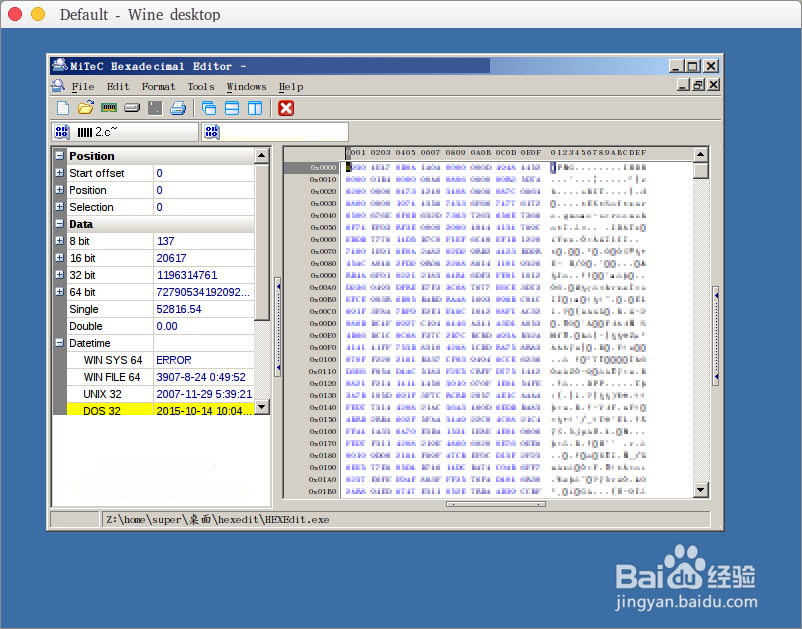This screenshot has height=629, width=802.
Task: Print using the printer toolbar icon
Action: tap(178, 108)
